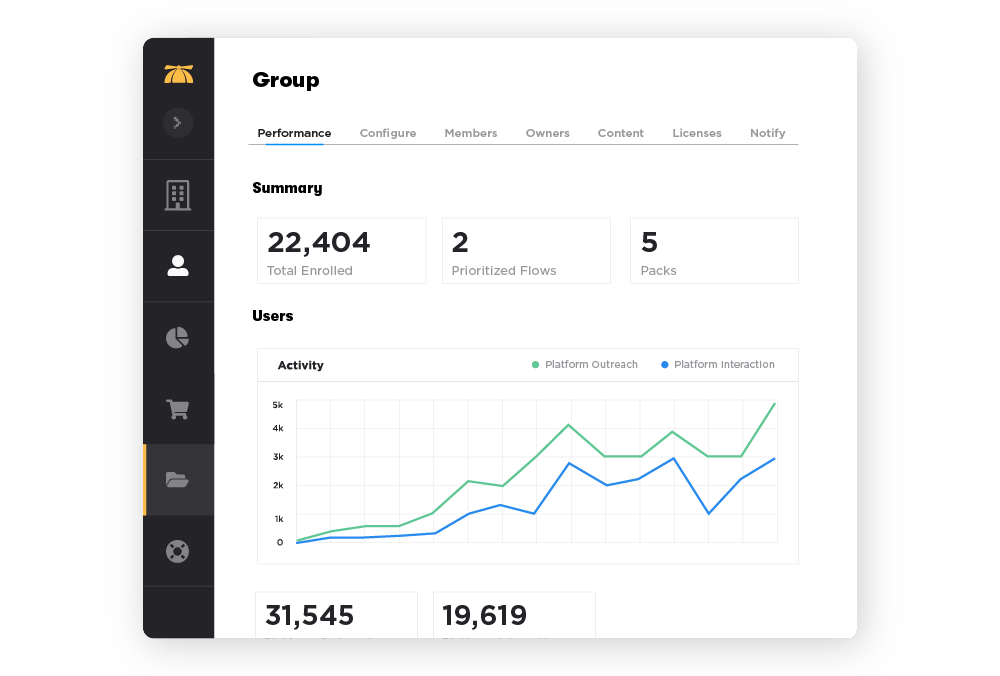Go to the Owners tab
Image resolution: width=1000 pixels, height=676 pixels.
click(547, 133)
